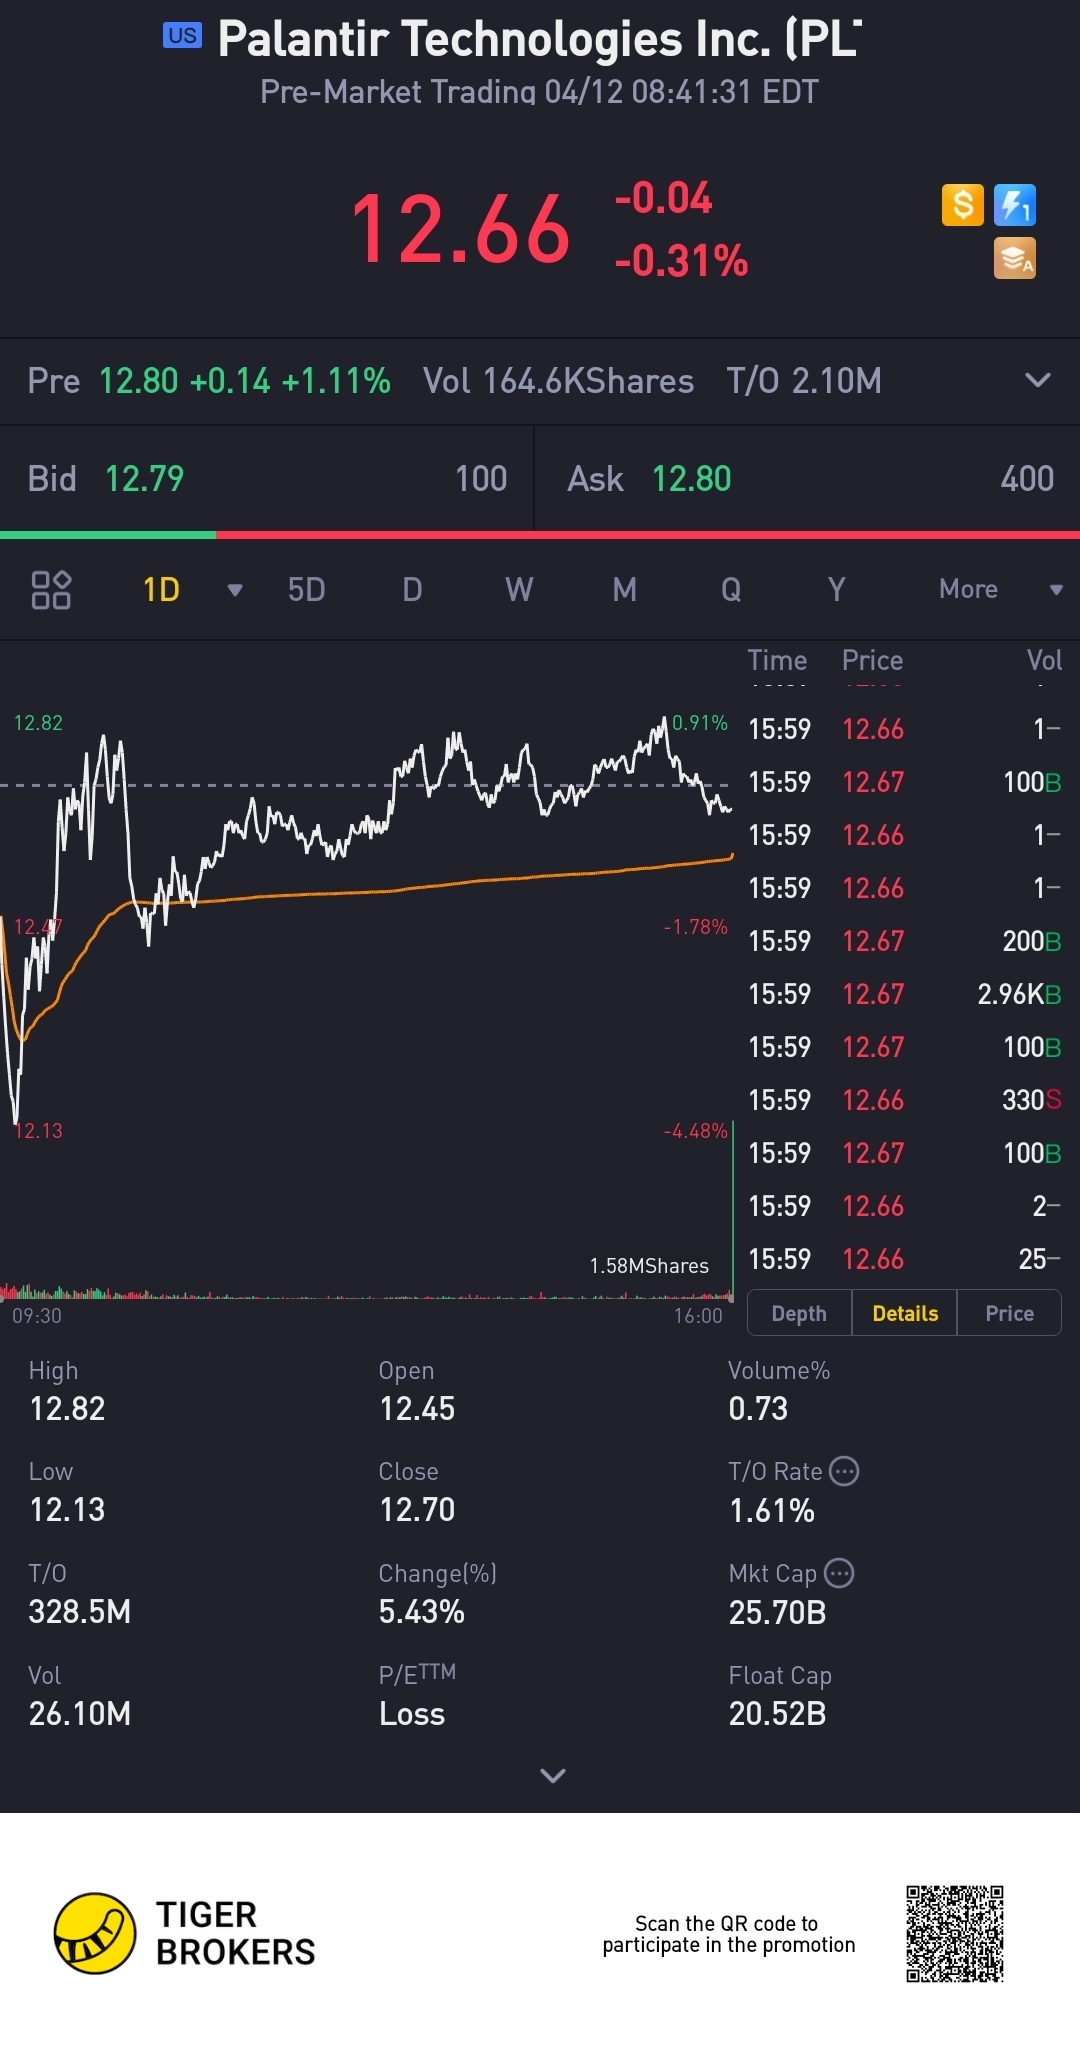Screen dimensions: 1080x2055
Task: Open the 1D interval dropdown arrow
Action: [x=235, y=590]
